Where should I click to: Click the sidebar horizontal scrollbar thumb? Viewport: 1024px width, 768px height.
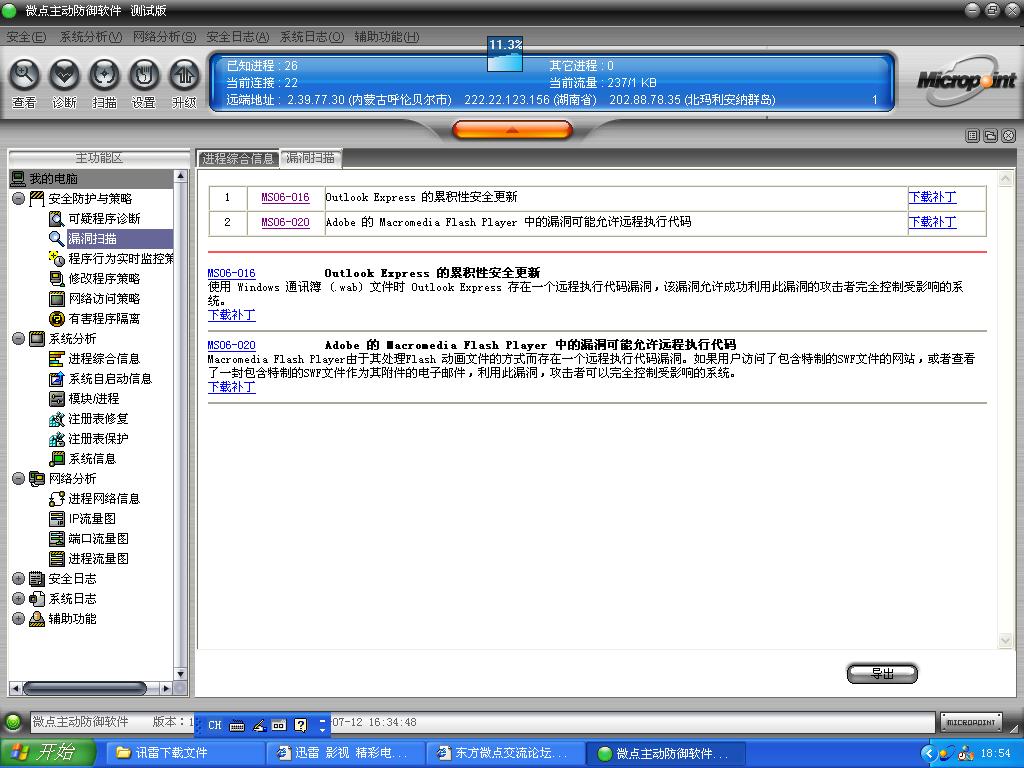(85, 688)
